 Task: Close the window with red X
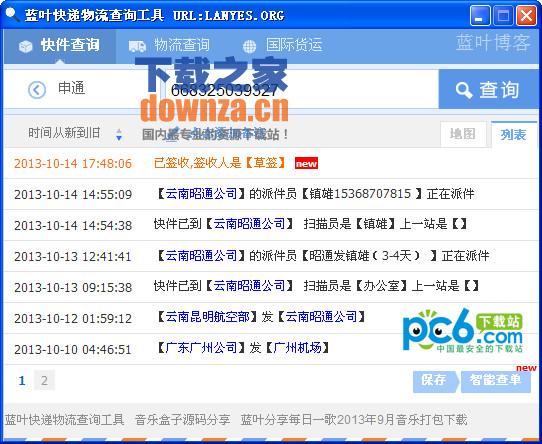pyautogui.click(x=526, y=16)
